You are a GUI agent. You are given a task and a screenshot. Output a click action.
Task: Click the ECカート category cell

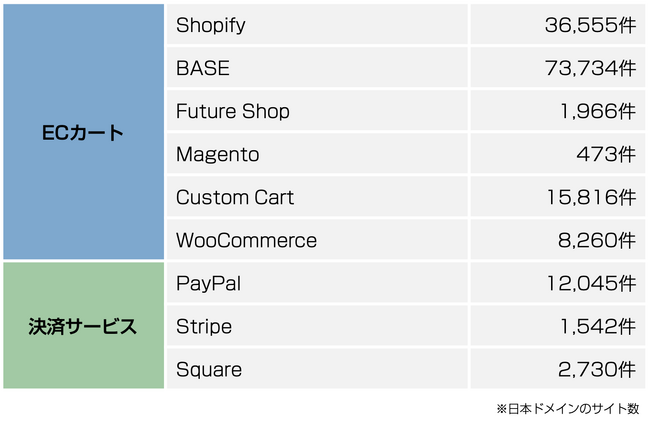83,132
